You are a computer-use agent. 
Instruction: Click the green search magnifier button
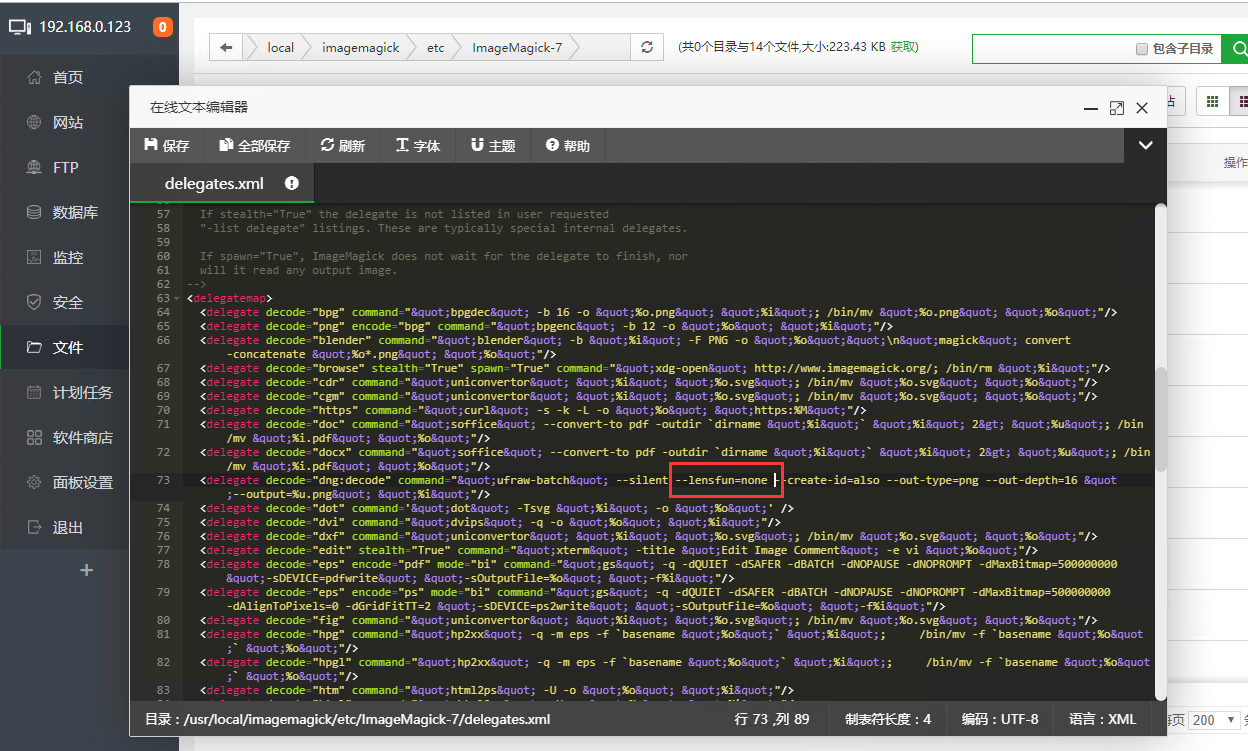point(1237,48)
